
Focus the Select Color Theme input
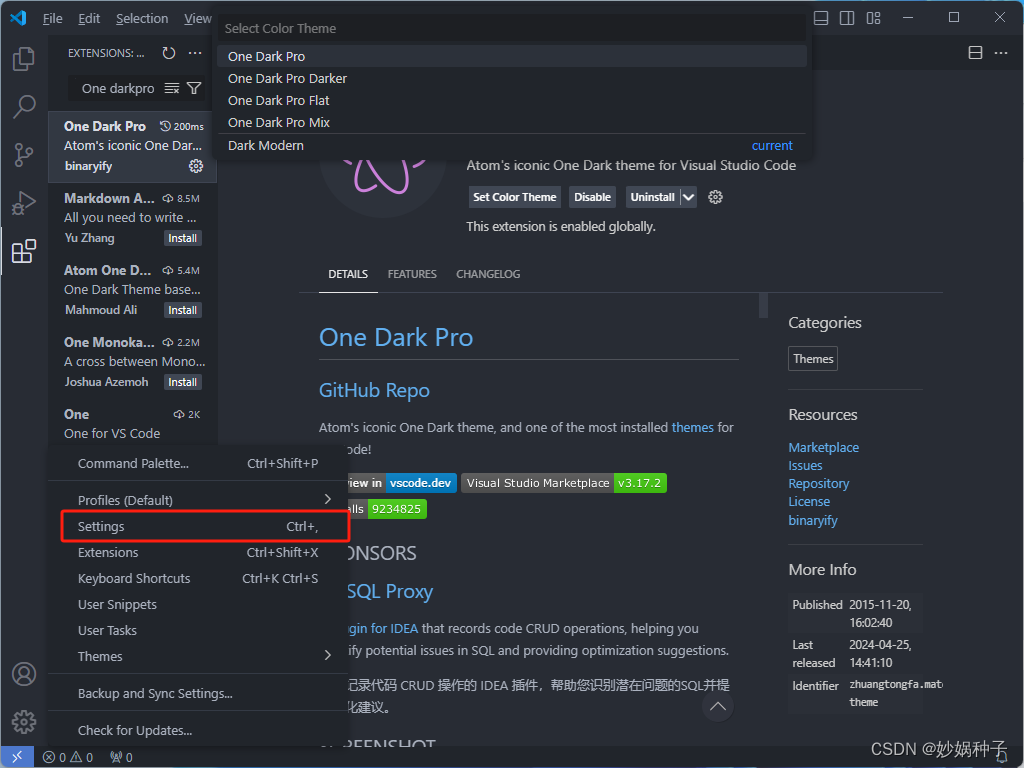512,29
